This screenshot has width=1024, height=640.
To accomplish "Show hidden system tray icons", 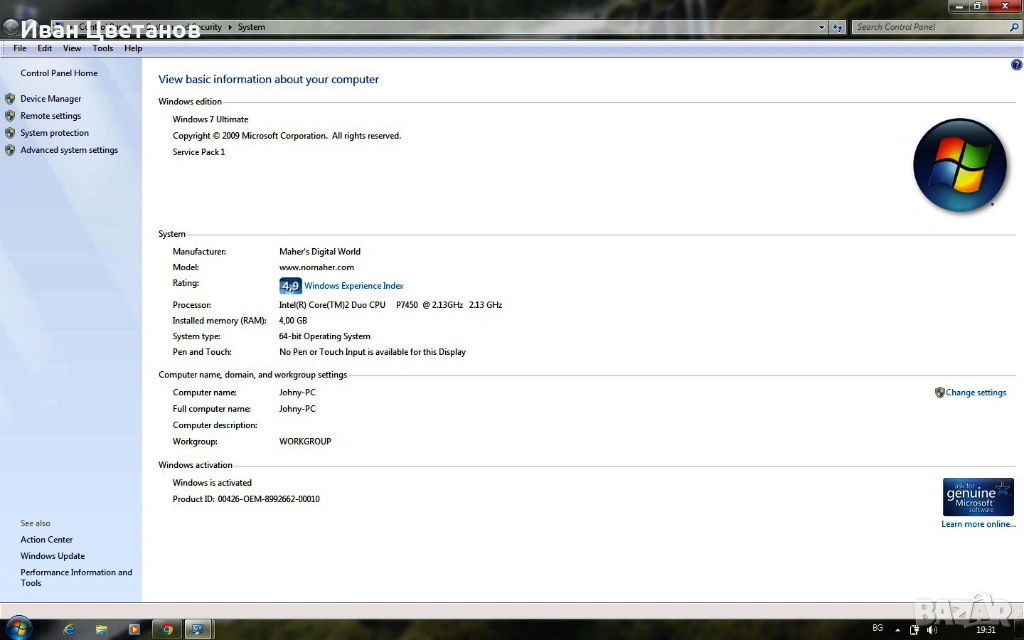I will click(898, 630).
